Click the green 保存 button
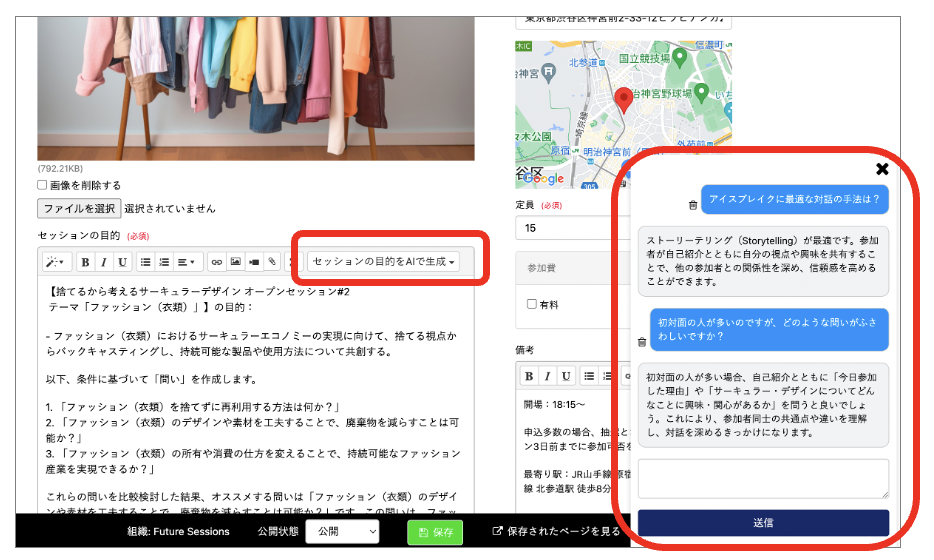Screen dimensions: 934x560 [435, 533]
